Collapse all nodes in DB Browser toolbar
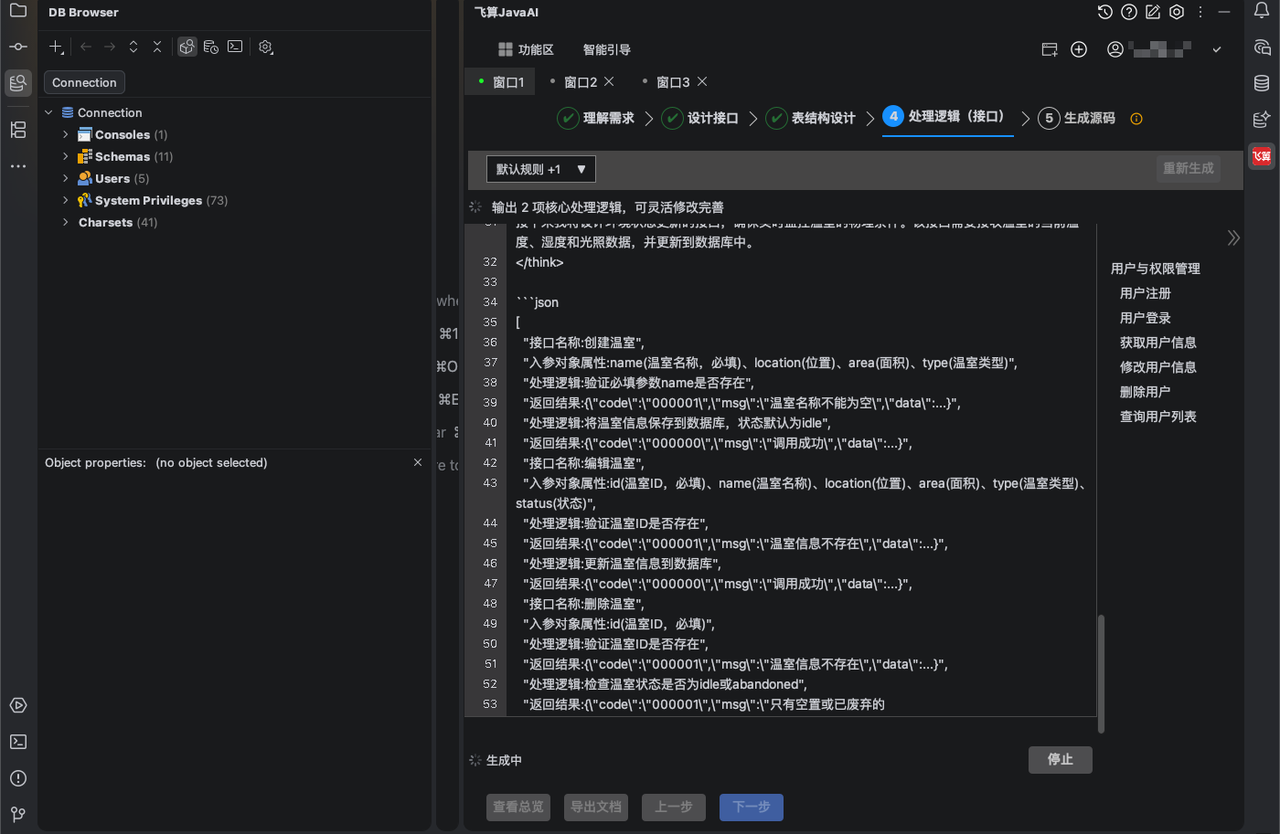Screen dimensions: 1280x834 (x=157, y=47)
